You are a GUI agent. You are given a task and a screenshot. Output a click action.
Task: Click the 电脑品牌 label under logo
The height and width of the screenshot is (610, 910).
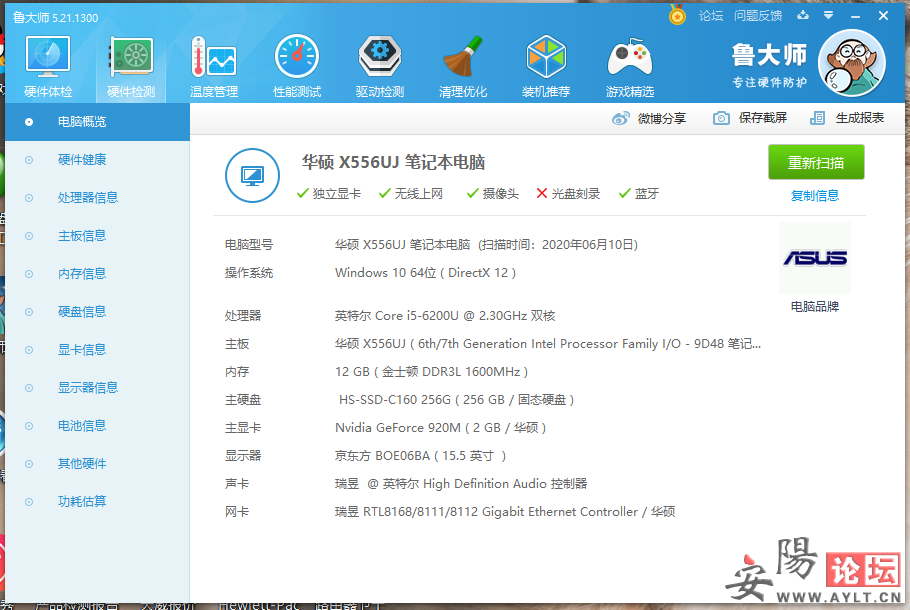[x=815, y=306]
